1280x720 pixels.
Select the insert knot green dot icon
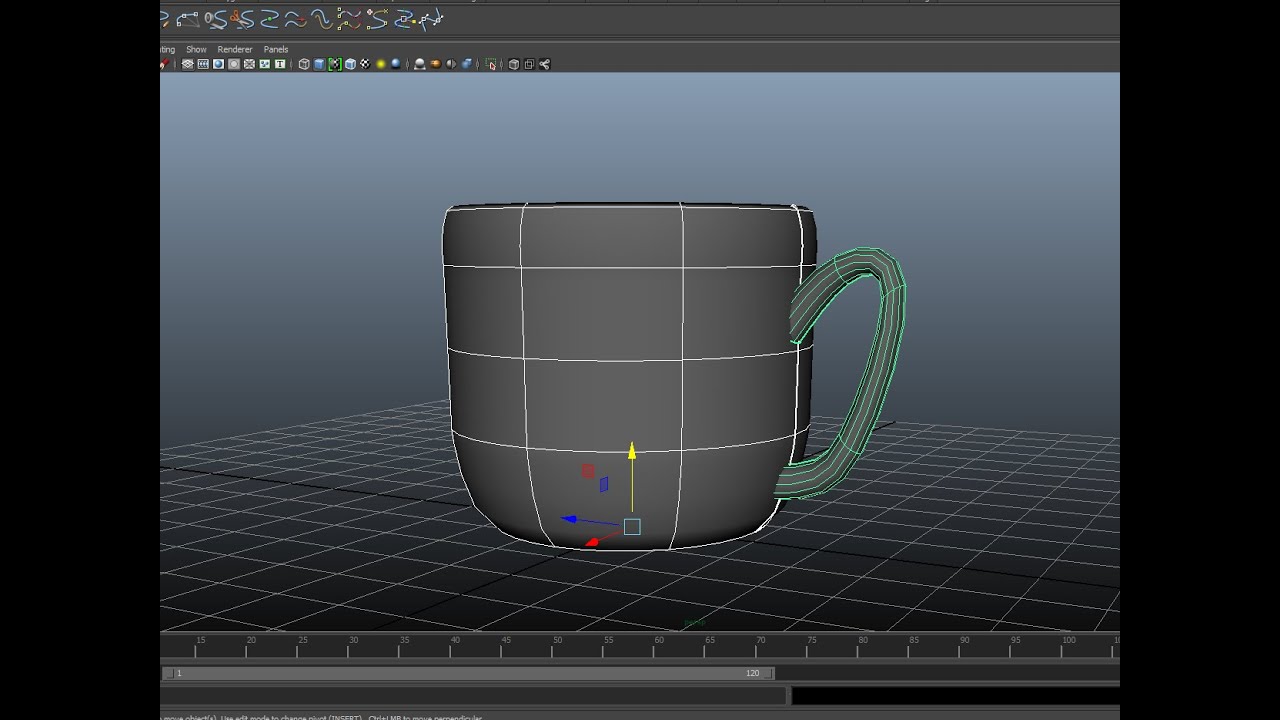pyautogui.click(x=269, y=19)
